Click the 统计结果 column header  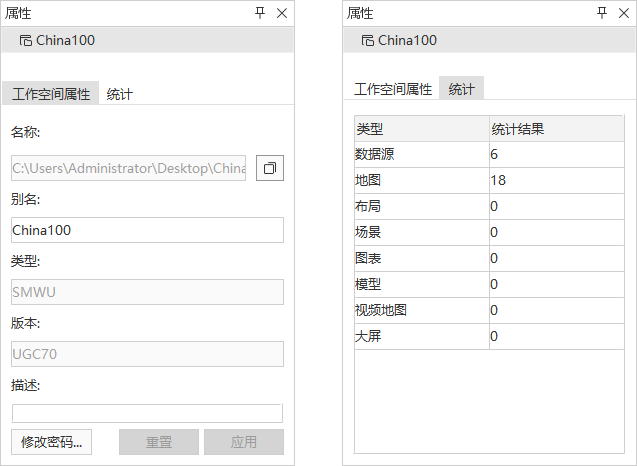555,129
